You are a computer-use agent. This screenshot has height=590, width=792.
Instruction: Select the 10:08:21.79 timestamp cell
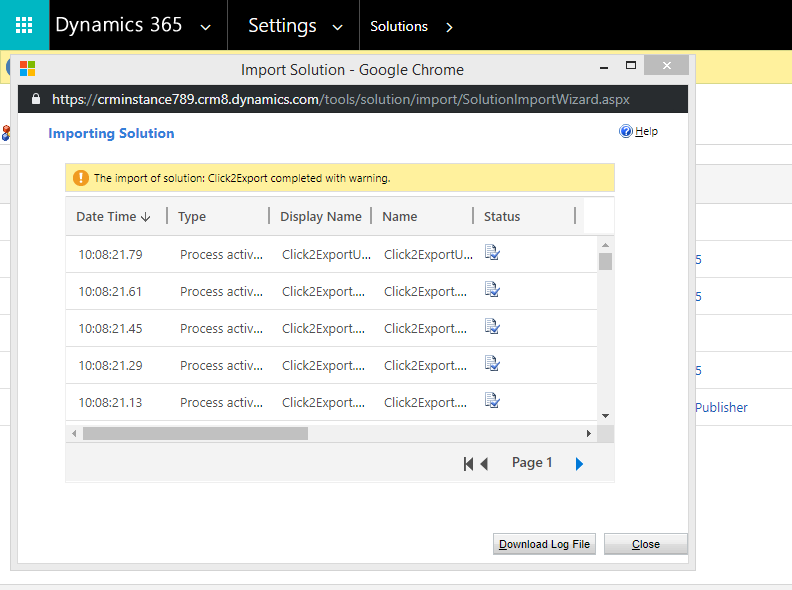tap(111, 255)
